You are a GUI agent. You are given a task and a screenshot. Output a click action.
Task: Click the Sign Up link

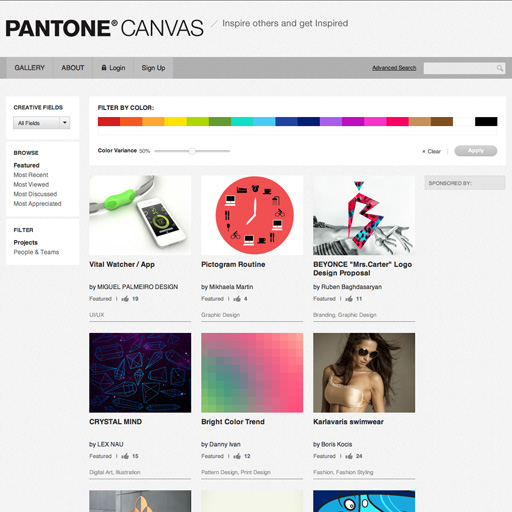pos(153,68)
